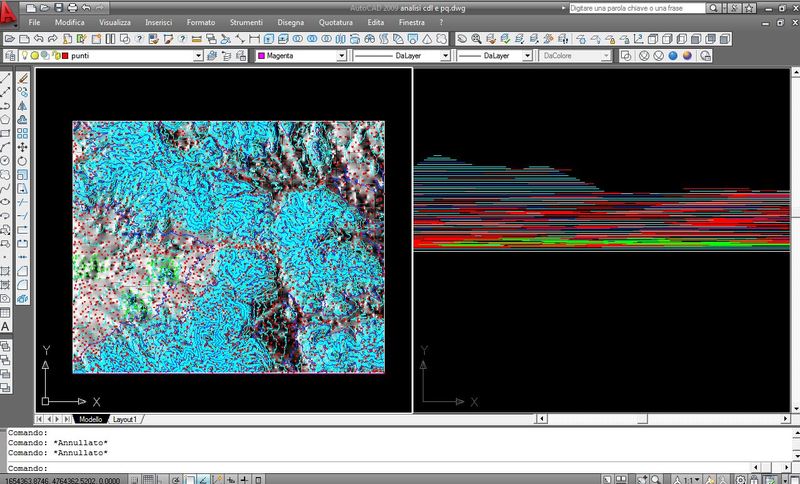Select the Multiline Text tool (A)

pyautogui.click(x=6, y=326)
